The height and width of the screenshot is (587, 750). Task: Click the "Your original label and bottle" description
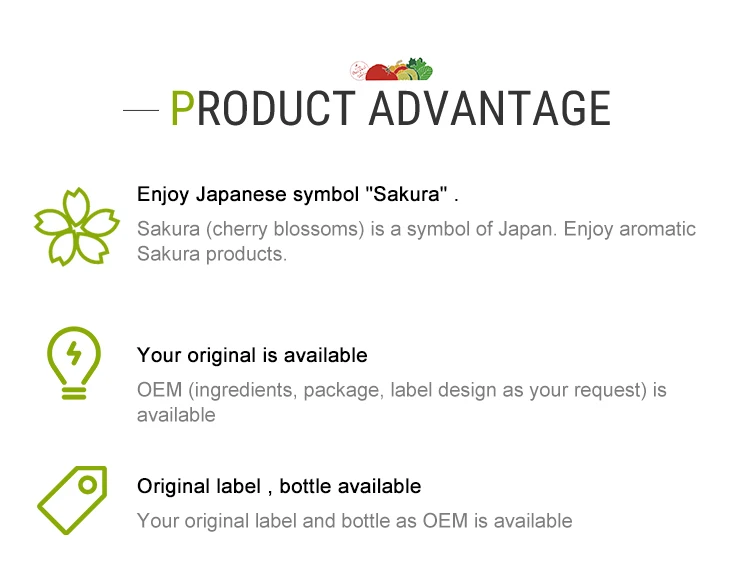354,521
